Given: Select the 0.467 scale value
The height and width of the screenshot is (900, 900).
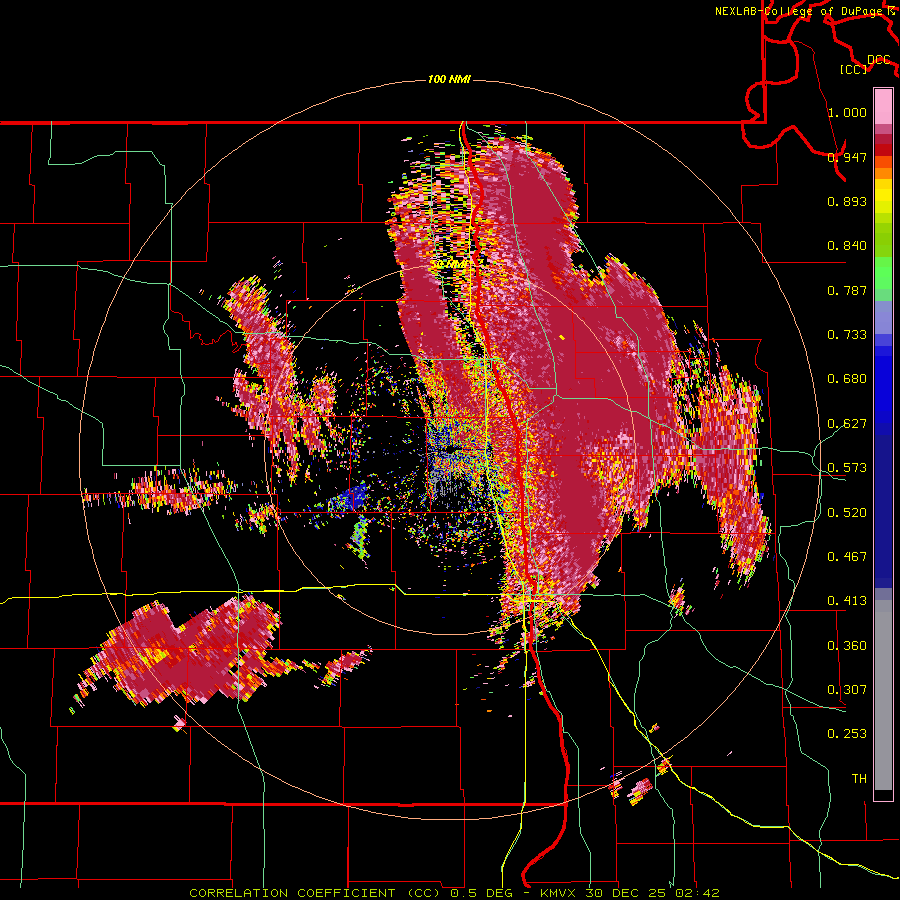Looking at the screenshot, I should 847,557.
